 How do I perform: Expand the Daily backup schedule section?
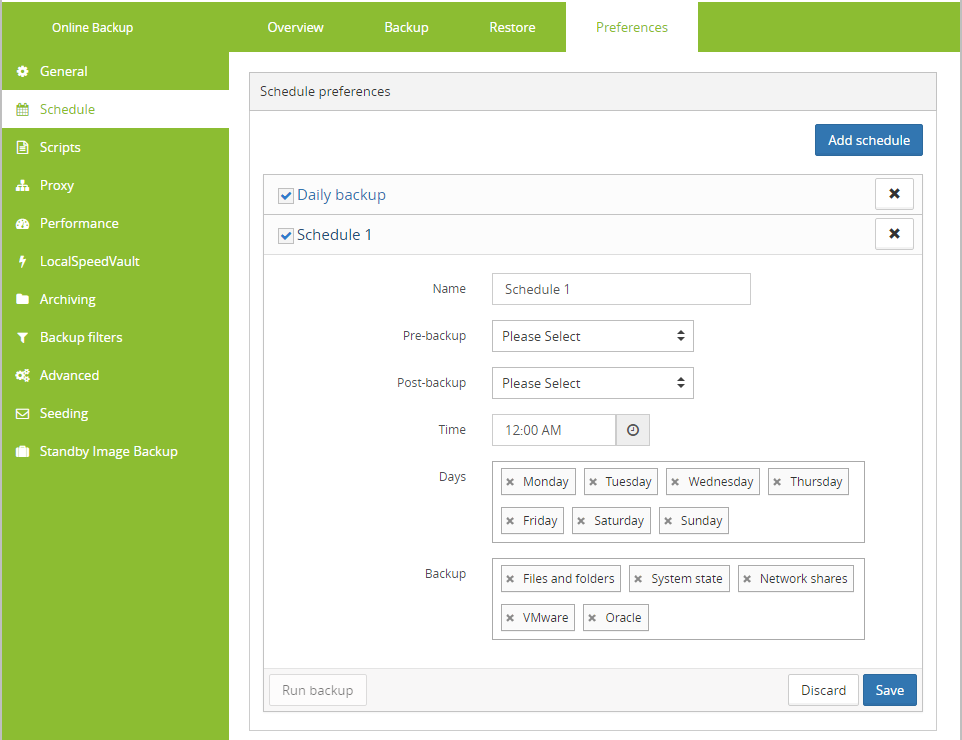point(341,195)
